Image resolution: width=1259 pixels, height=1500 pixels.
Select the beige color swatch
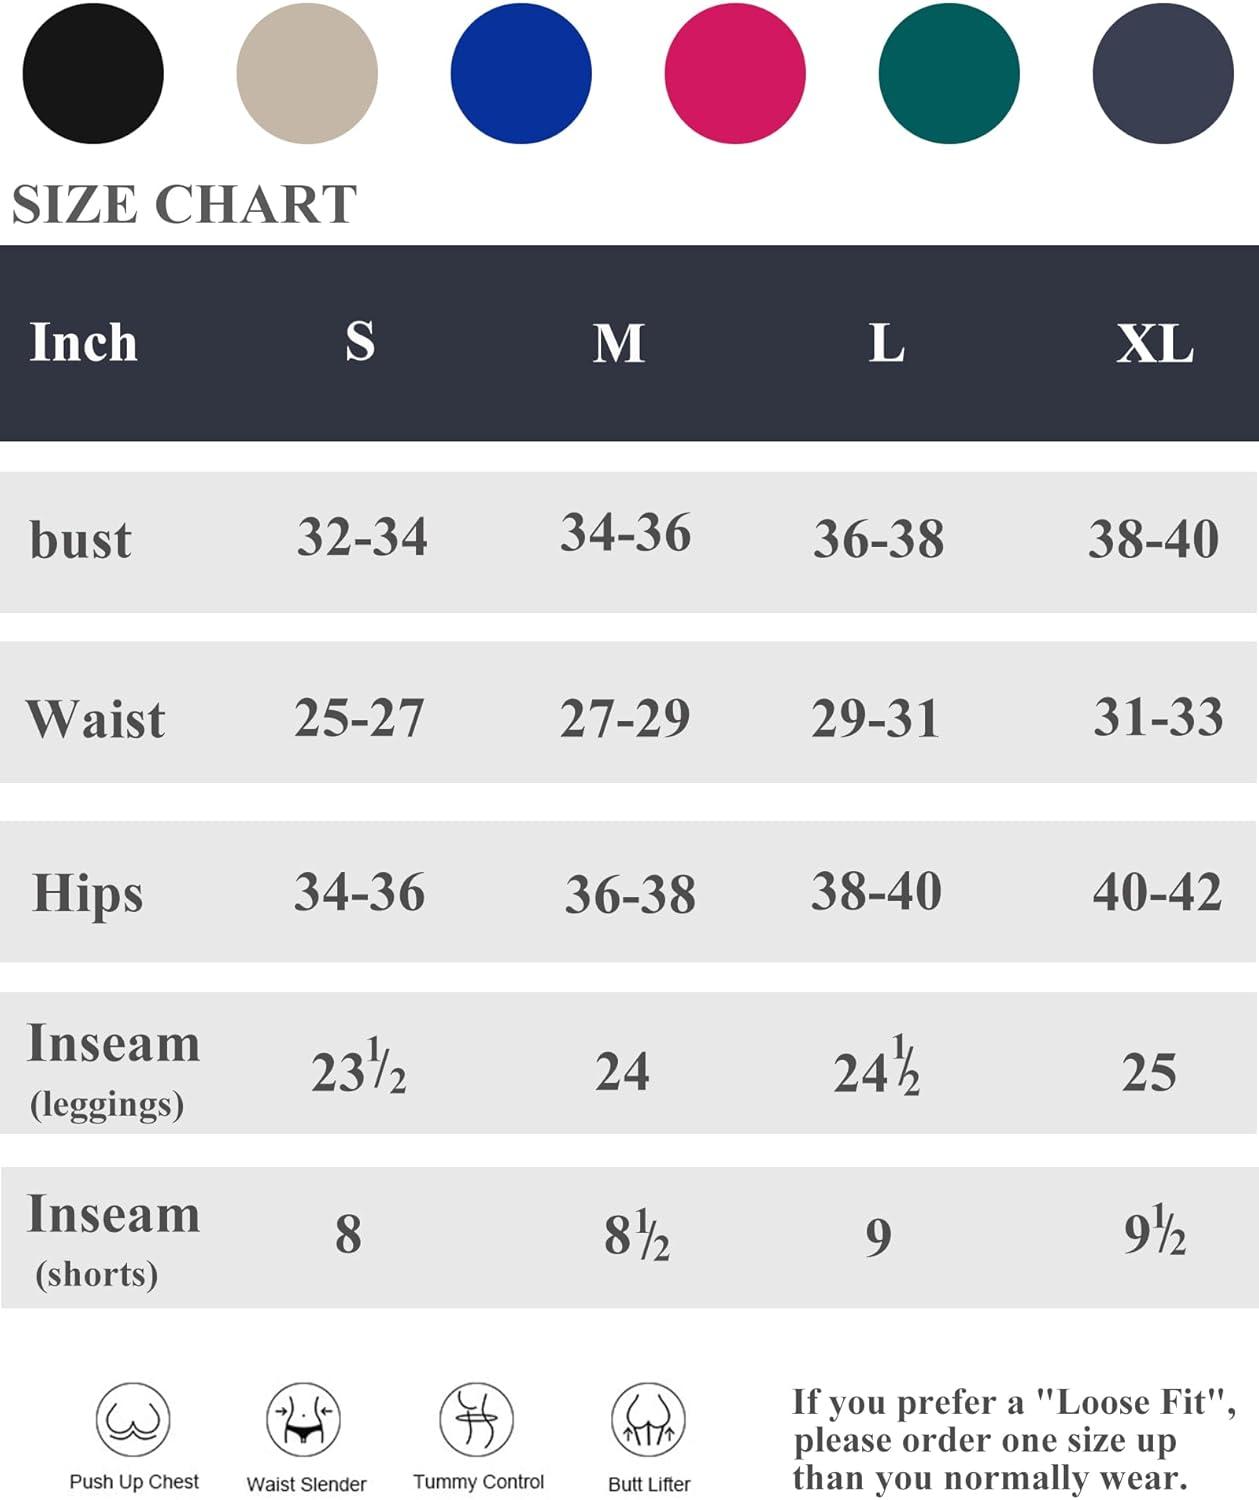tap(307, 73)
